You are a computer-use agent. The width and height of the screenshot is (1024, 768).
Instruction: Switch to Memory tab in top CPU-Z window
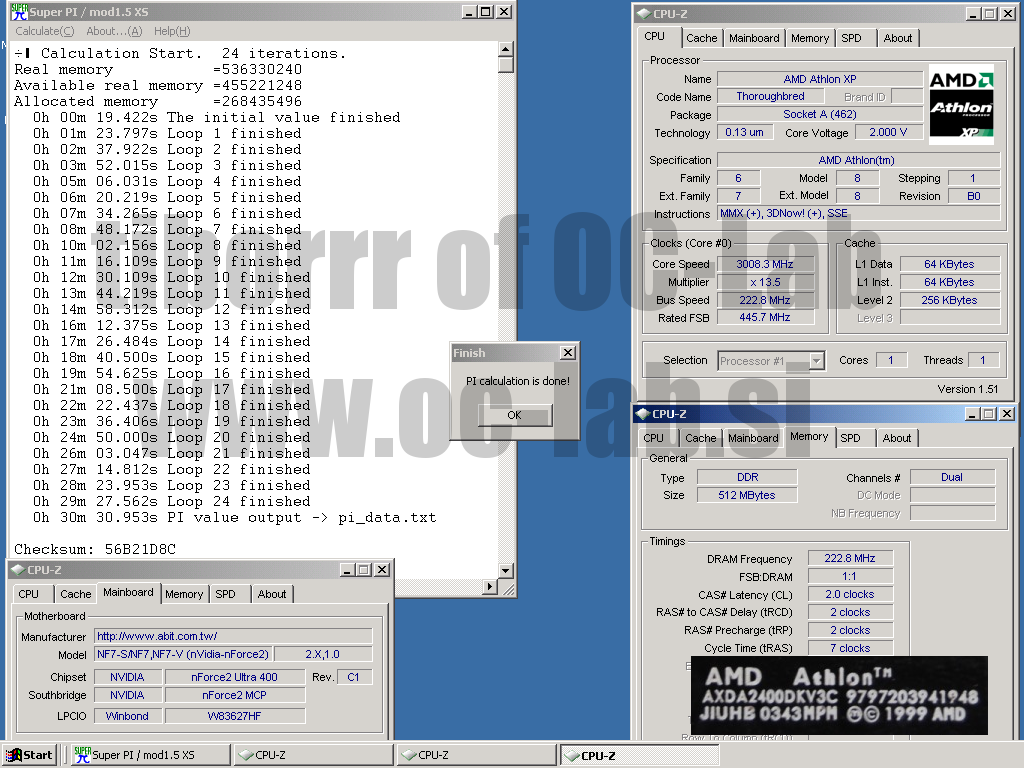810,38
